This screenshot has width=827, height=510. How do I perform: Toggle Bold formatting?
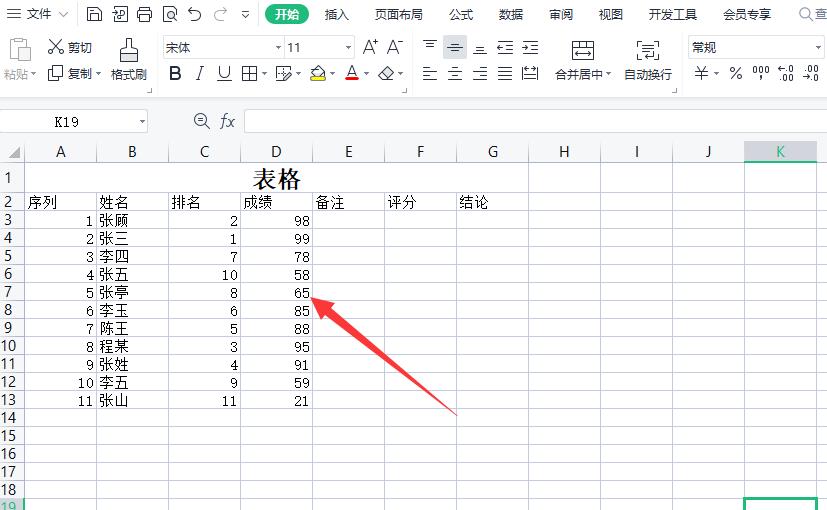tap(175, 74)
